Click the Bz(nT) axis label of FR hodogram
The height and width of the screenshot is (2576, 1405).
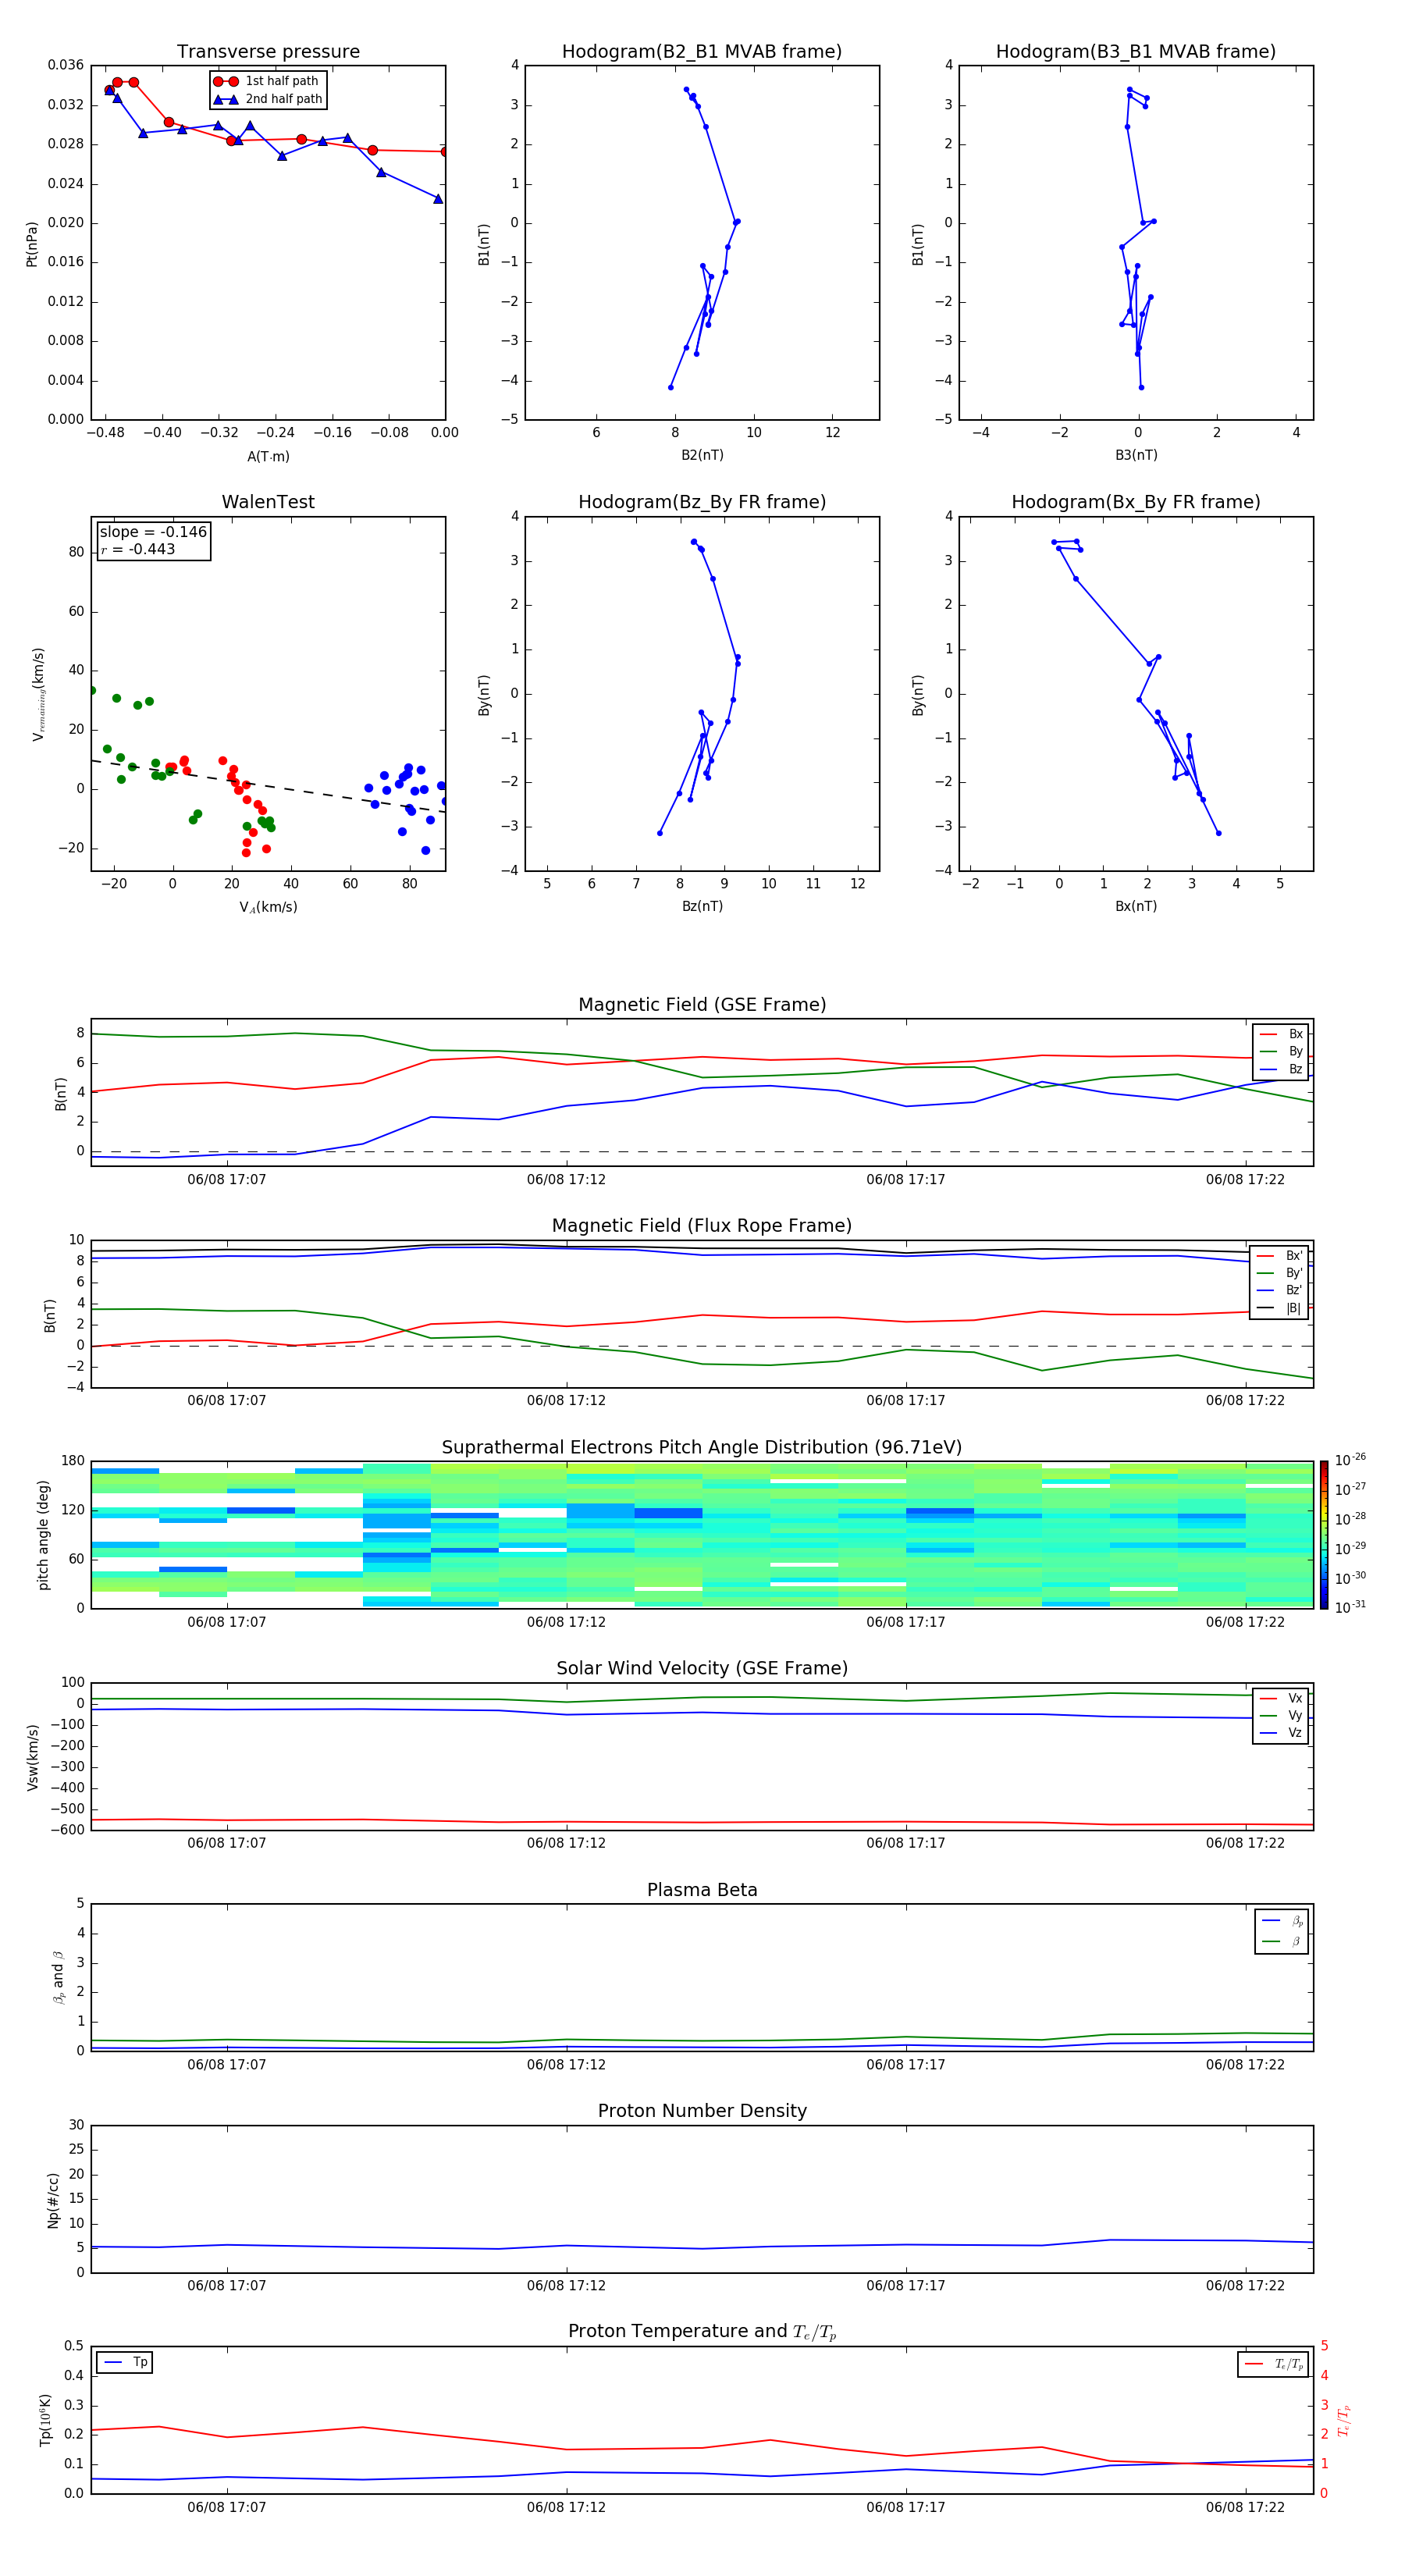(701, 906)
